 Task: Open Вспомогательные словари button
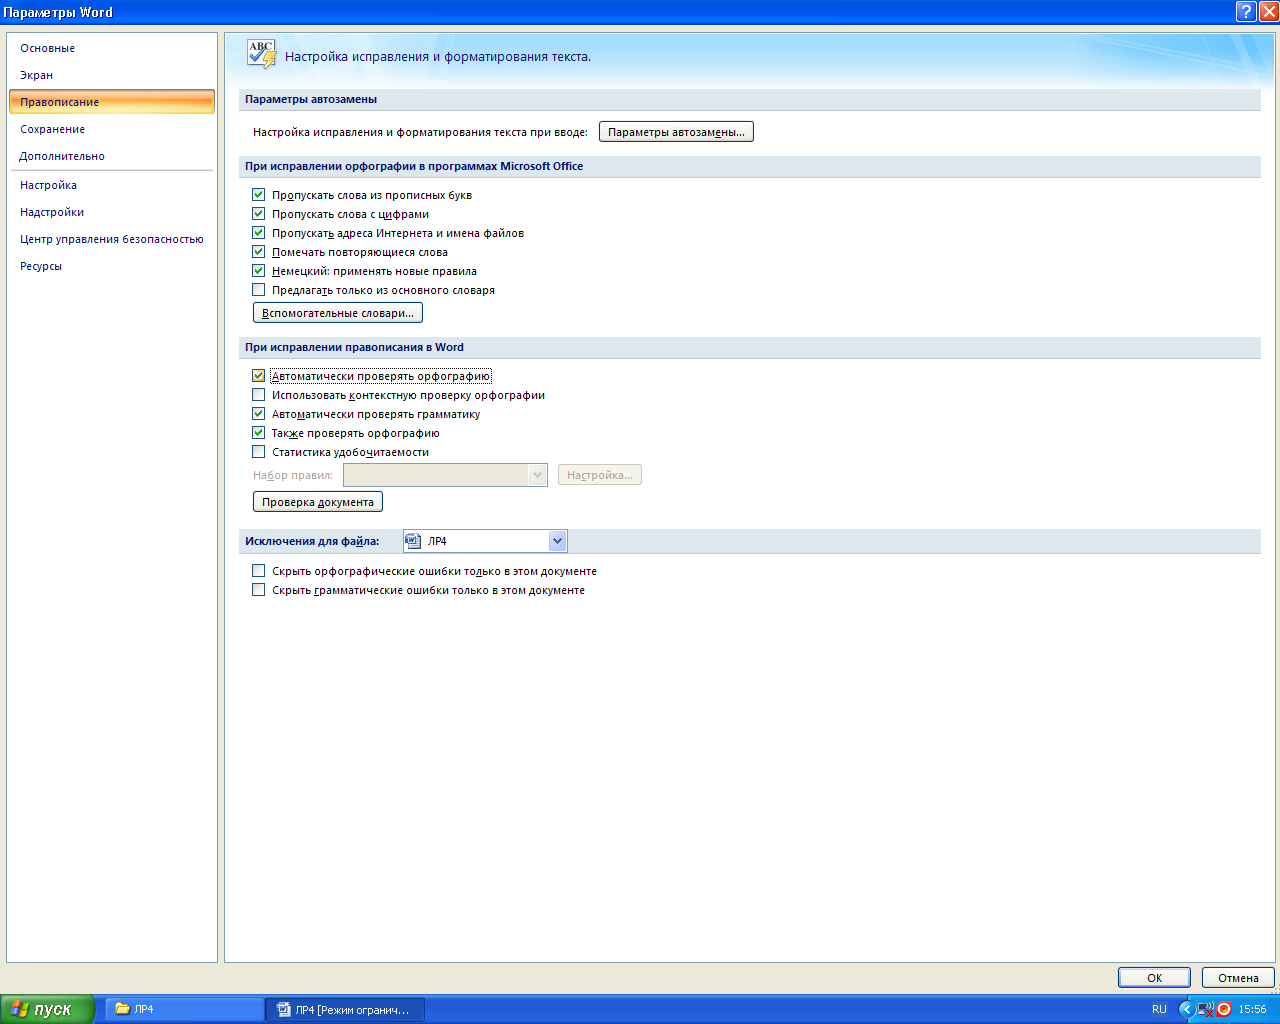coord(338,313)
